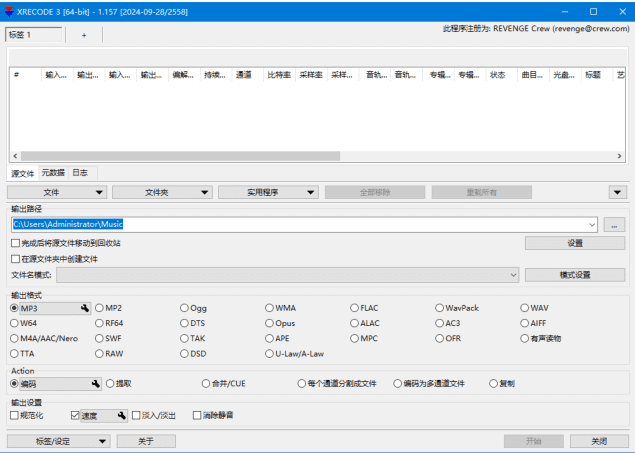The width and height of the screenshot is (635, 453).
Task: Click the 关闭 button
Action: coord(599,441)
